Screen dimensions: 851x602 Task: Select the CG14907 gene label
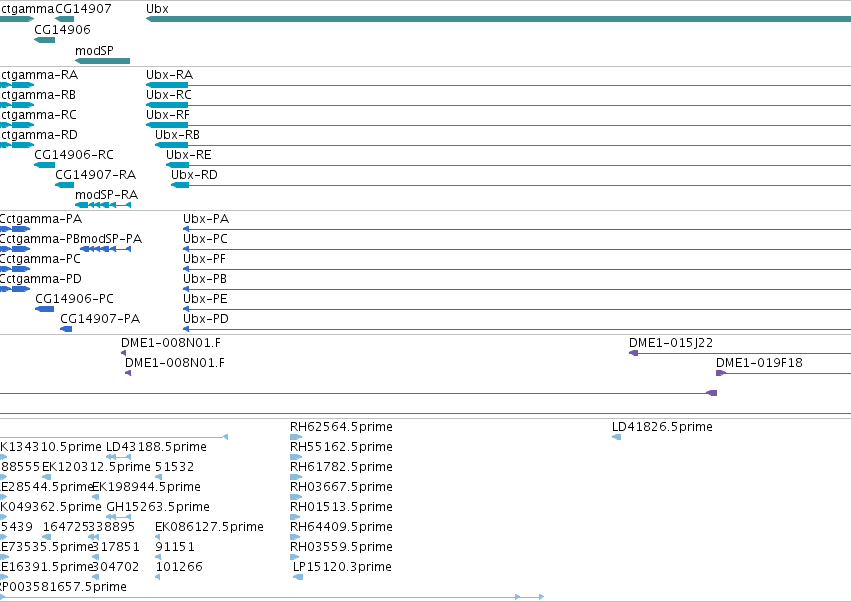pos(83,9)
